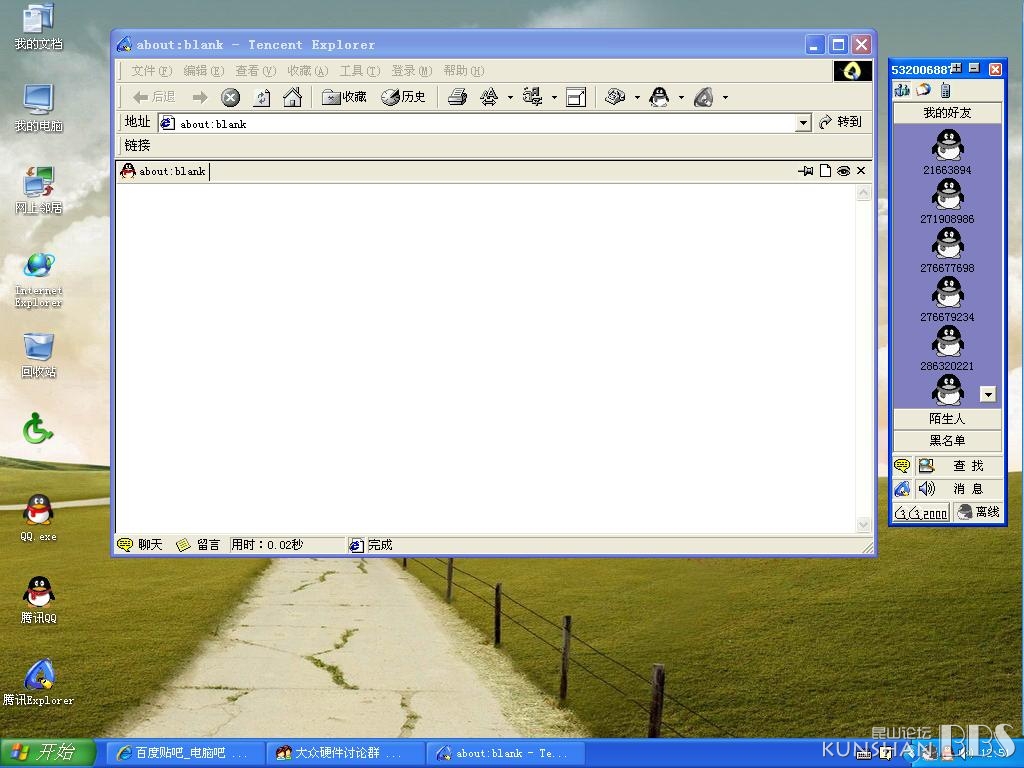
Task: Select QQ contact 21663894
Action: (x=947, y=152)
